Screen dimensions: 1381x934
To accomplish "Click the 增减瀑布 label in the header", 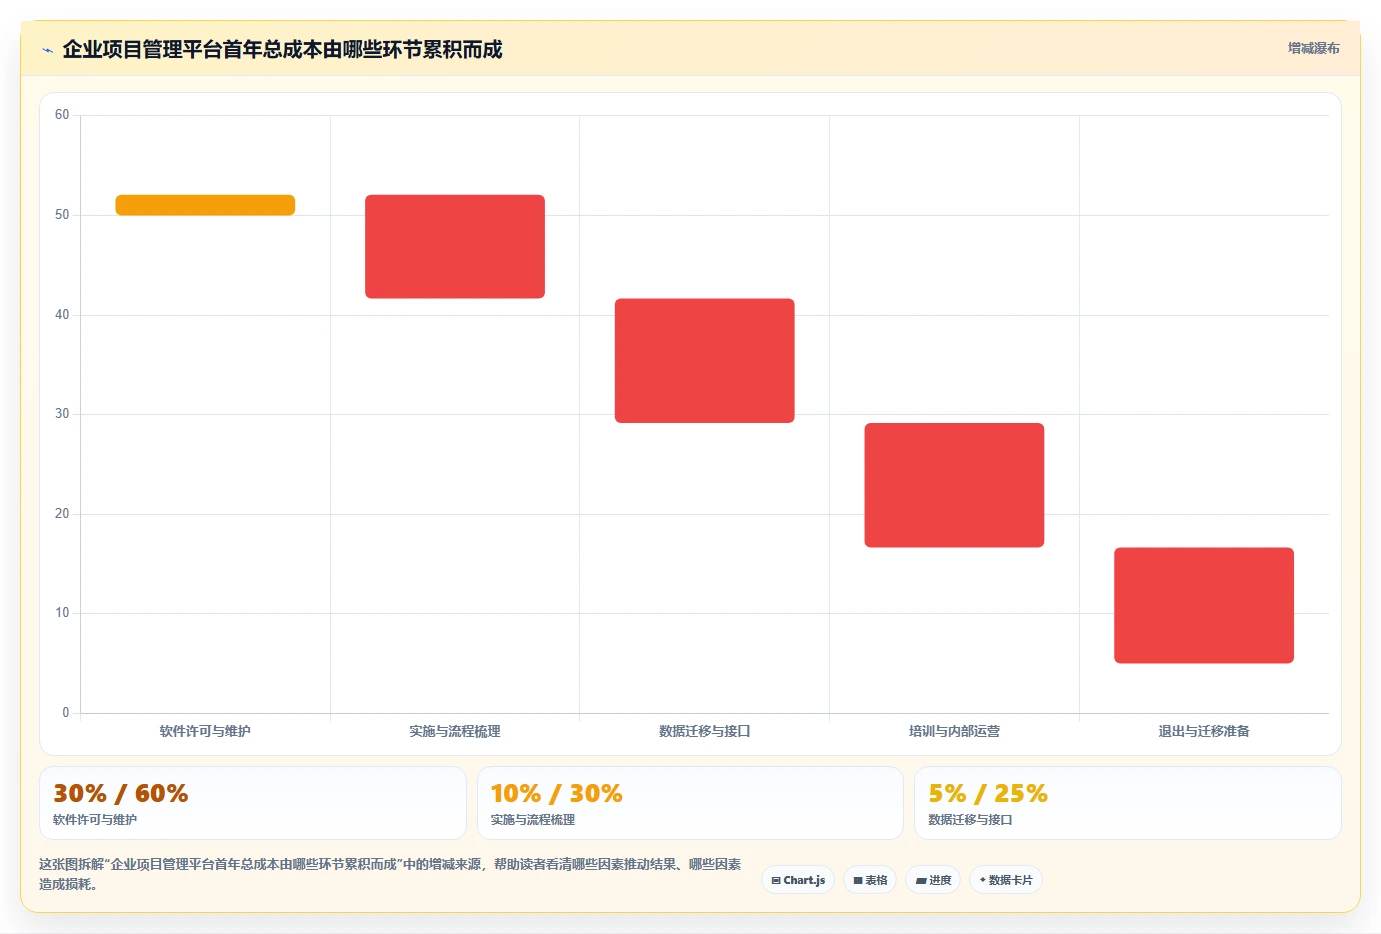I will click(x=1313, y=48).
